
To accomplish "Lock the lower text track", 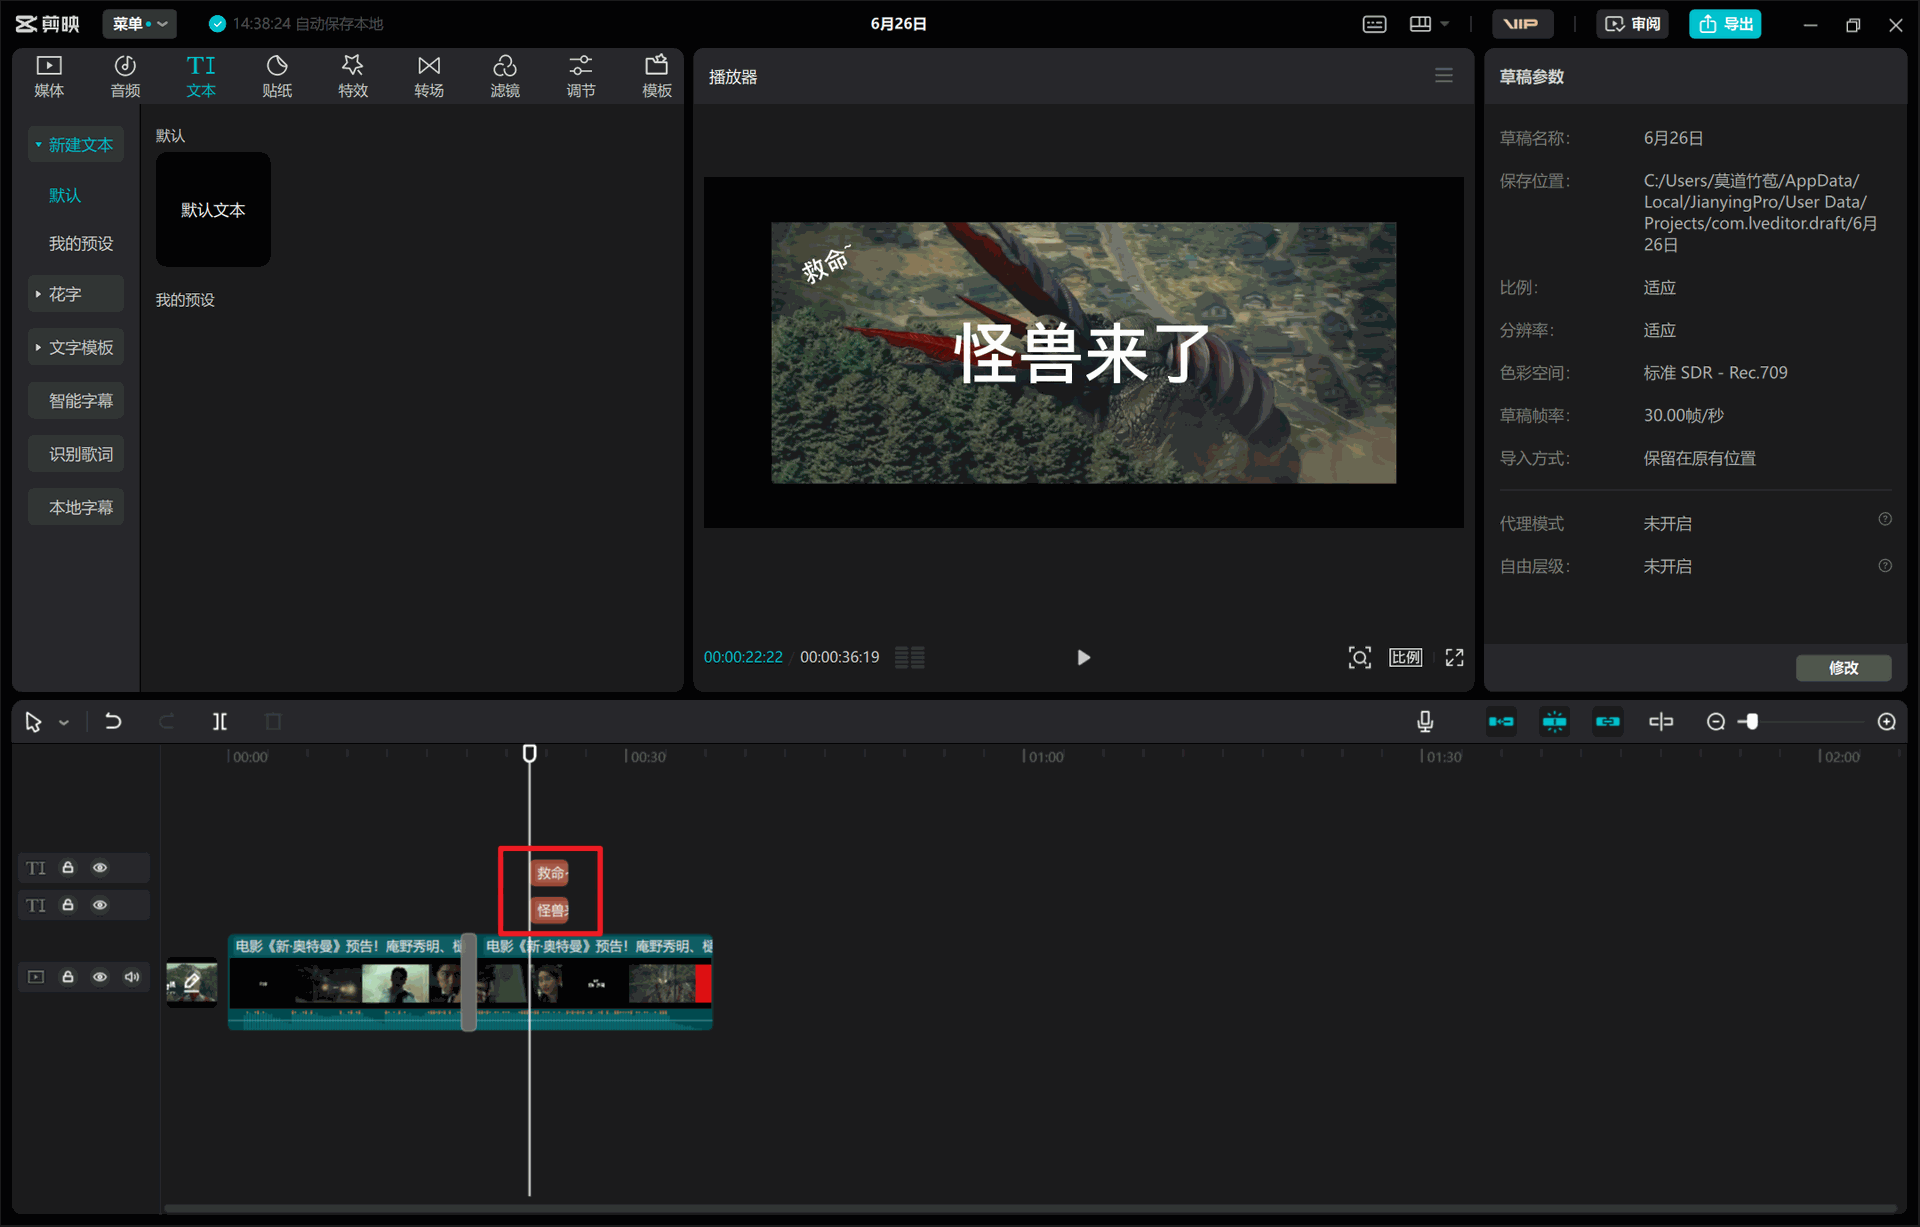I will click(68, 905).
